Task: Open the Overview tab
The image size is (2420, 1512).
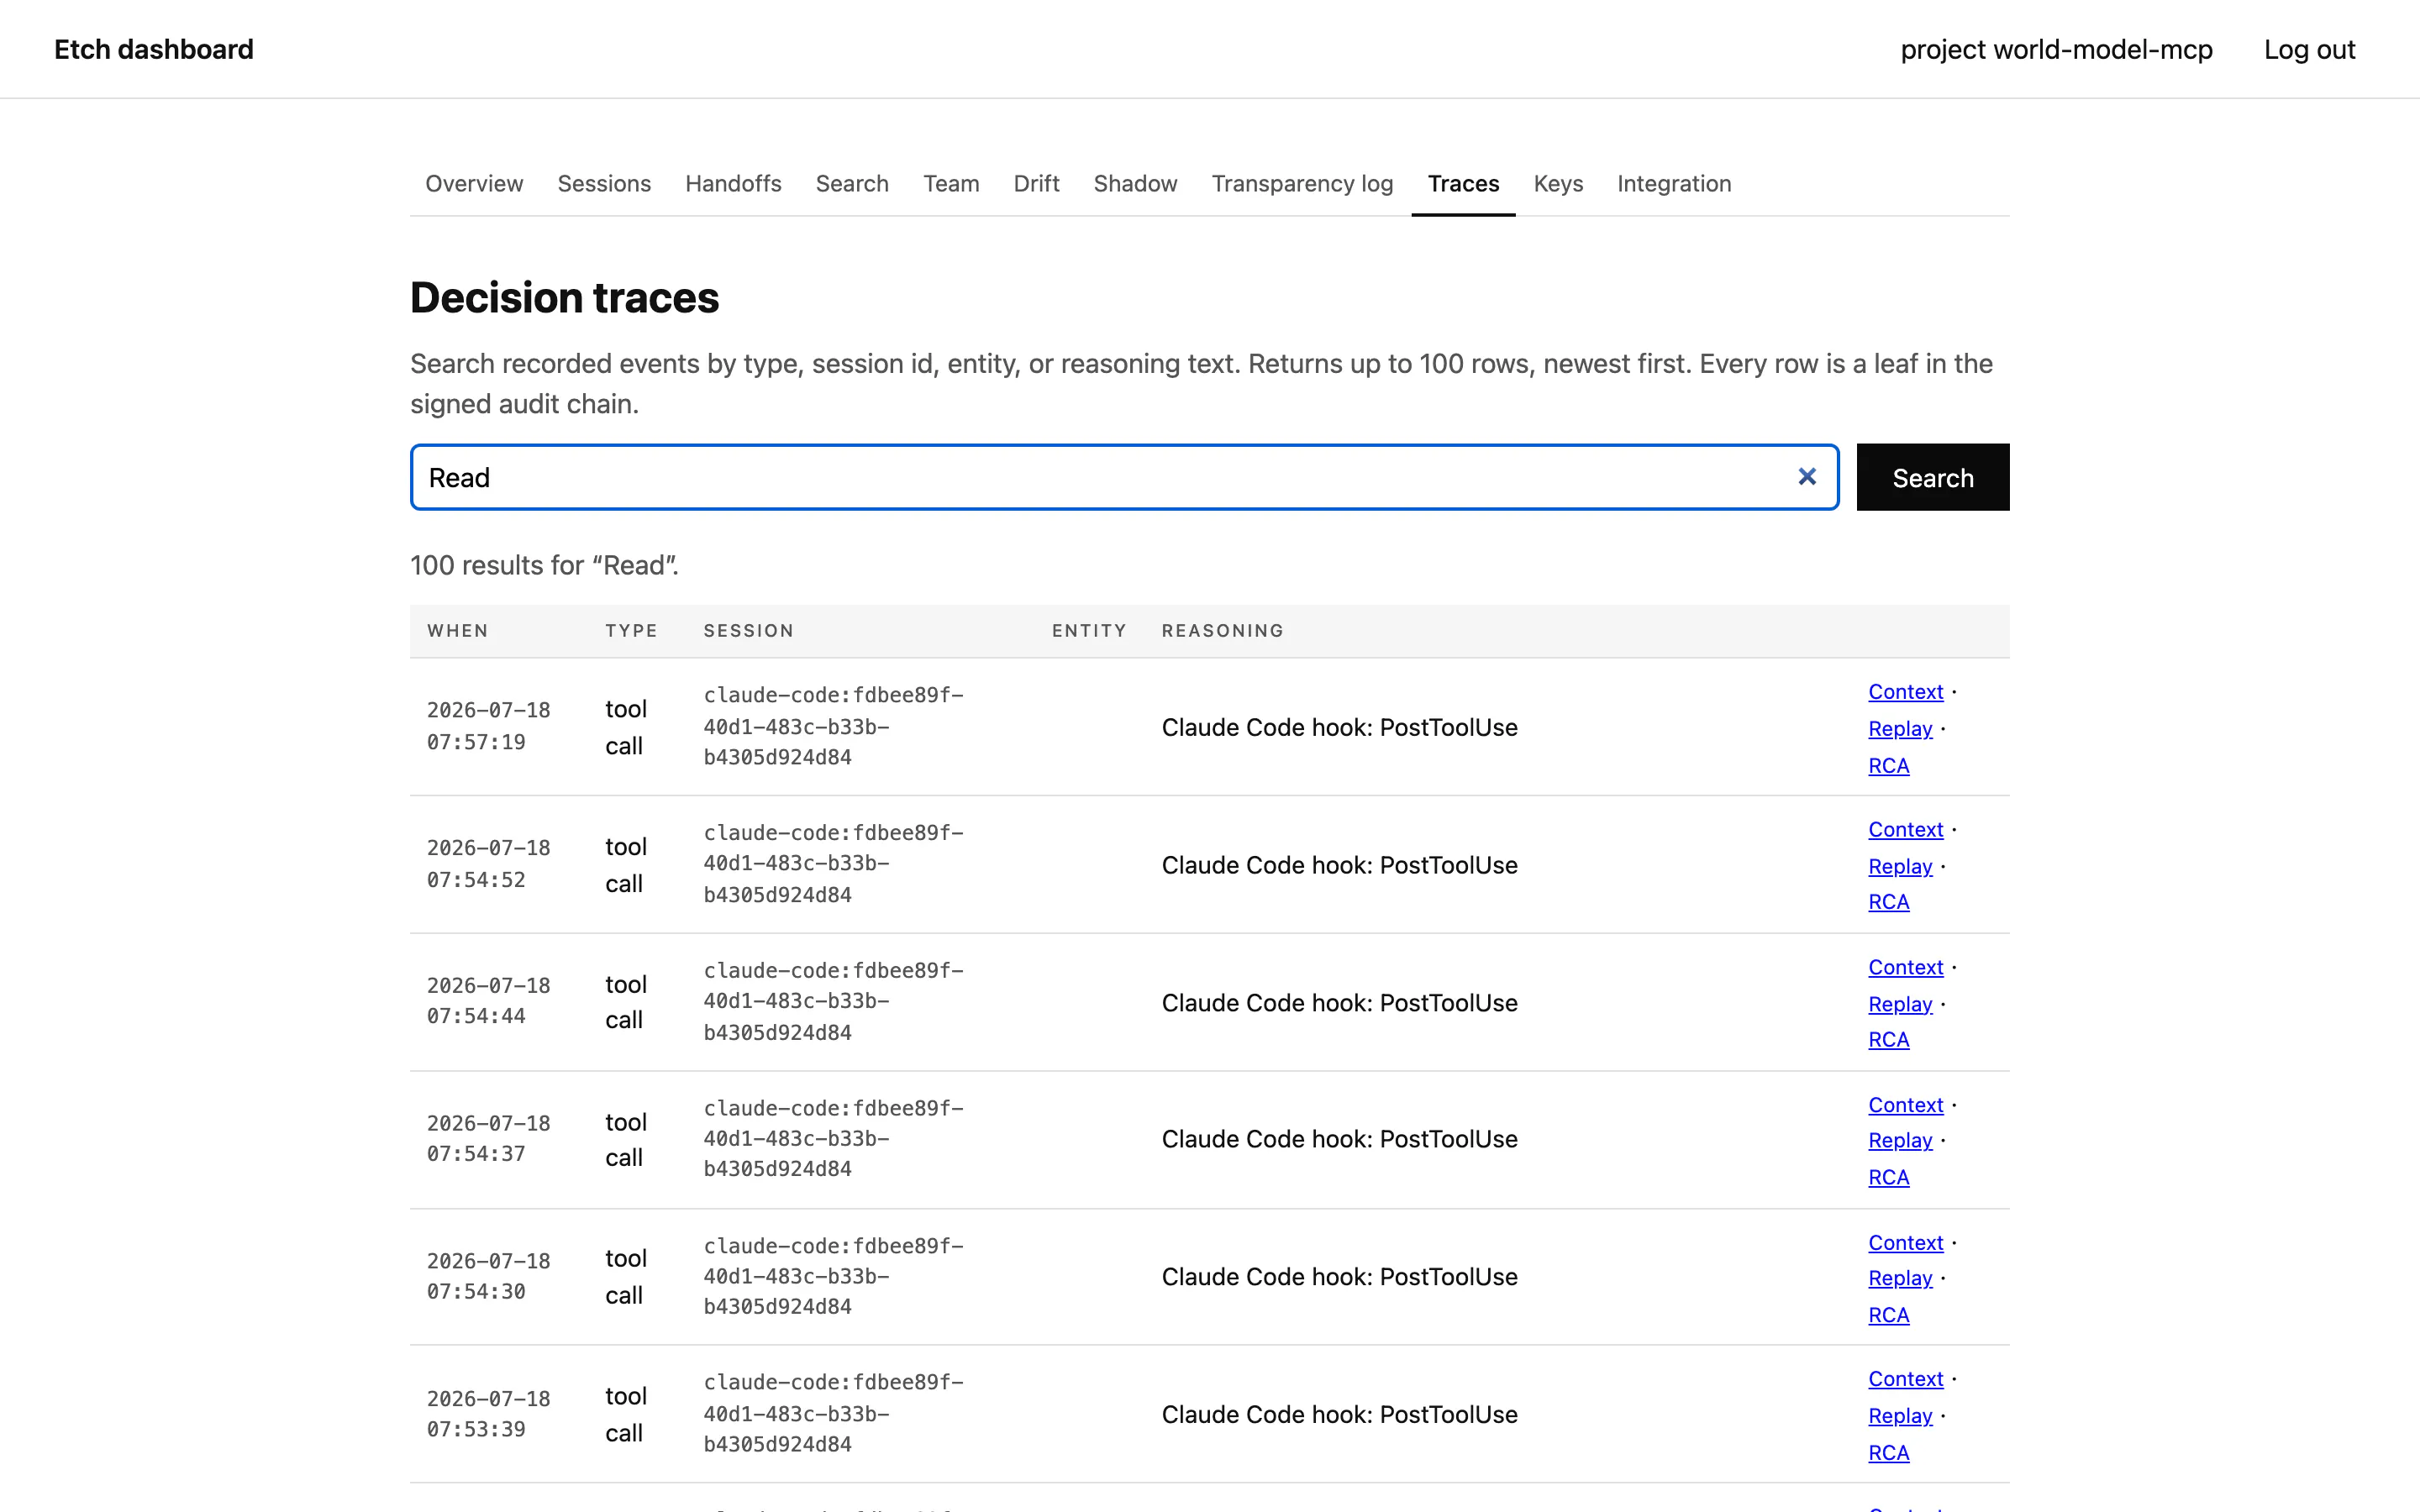Action: (474, 184)
